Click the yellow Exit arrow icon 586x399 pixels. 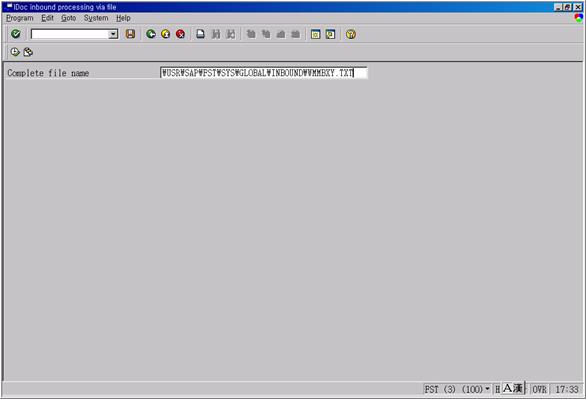[166, 34]
